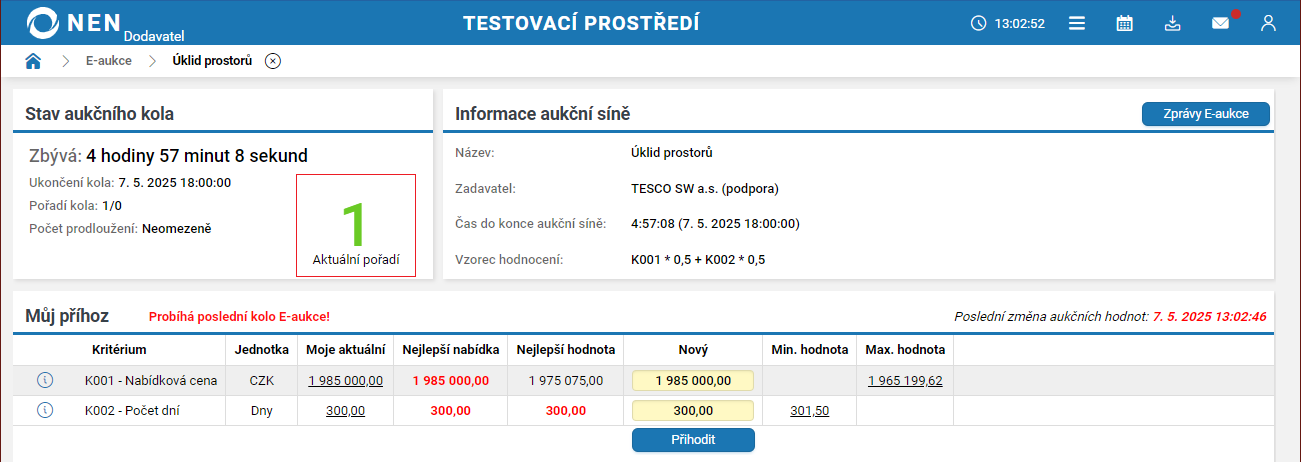The height and width of the screenshot is (462, 1301).
Task: Open the hamburger menu icon
Action: point(1077,23)
